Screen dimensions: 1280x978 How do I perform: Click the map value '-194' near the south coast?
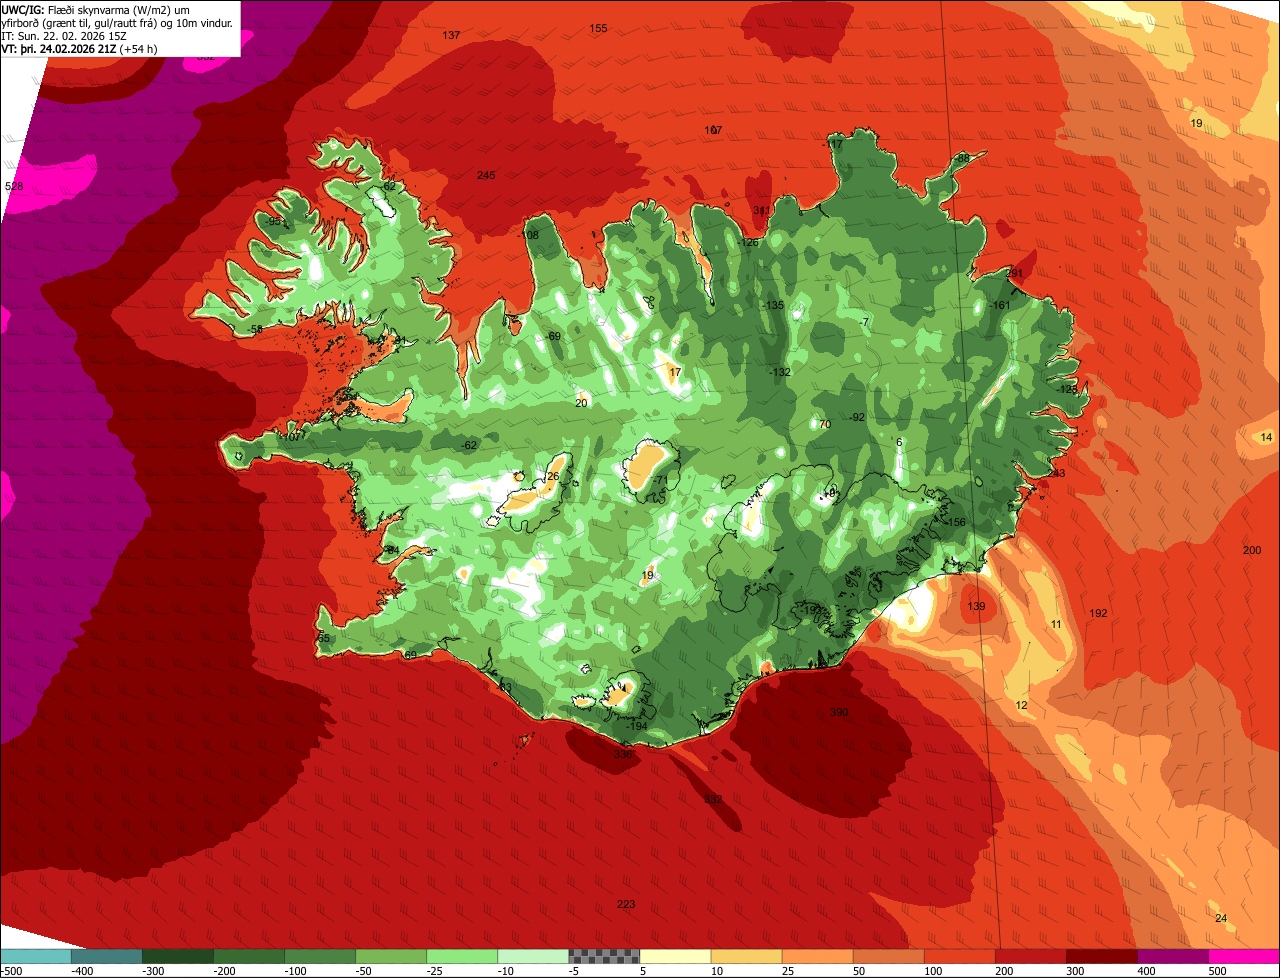[x=636, y=726]
